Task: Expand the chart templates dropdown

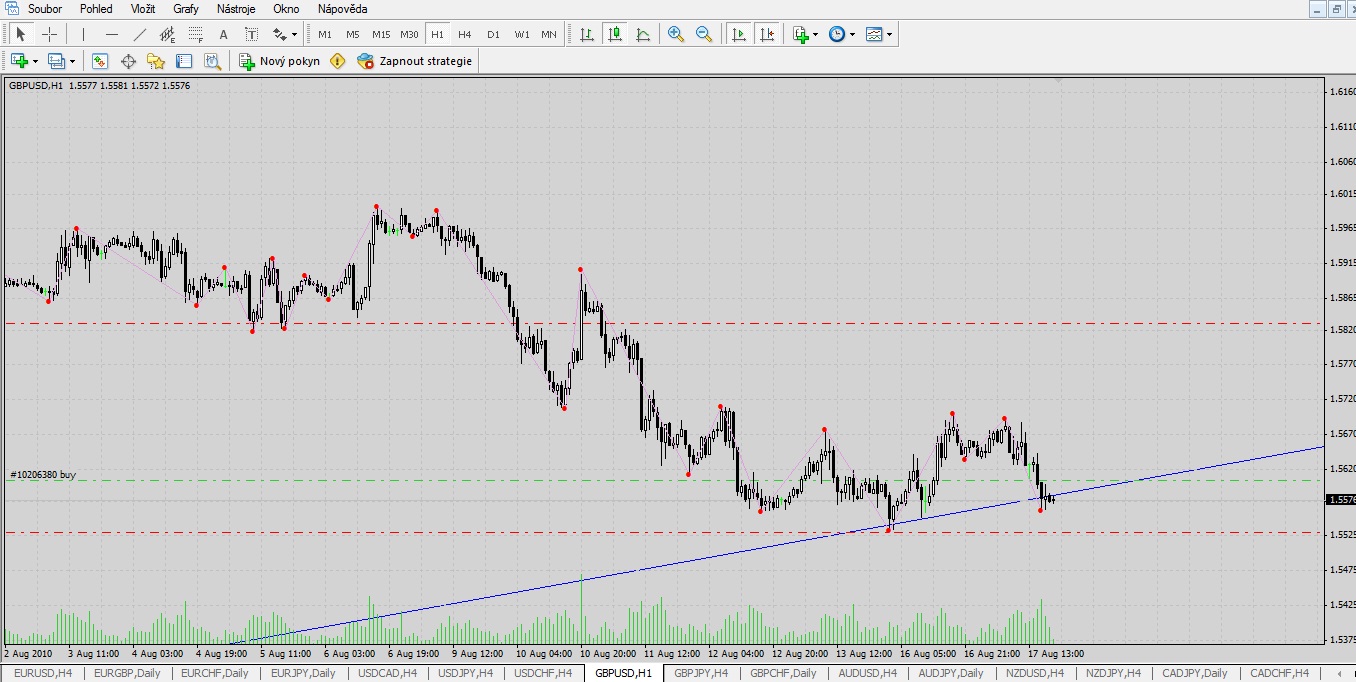Action: pos(890,34)
